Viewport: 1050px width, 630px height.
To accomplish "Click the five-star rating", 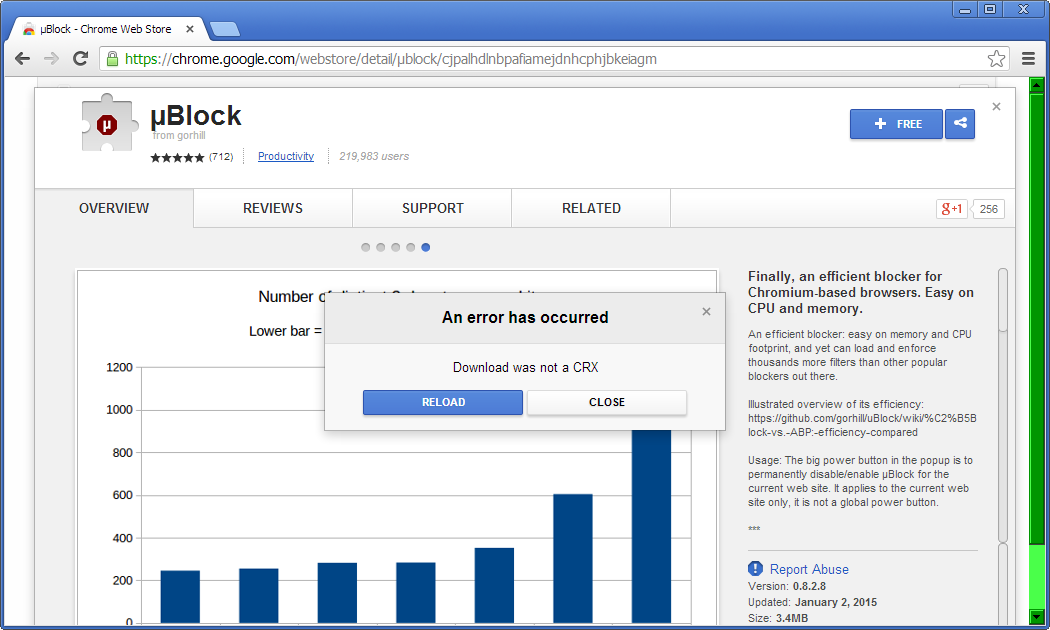I will point(177,157).
